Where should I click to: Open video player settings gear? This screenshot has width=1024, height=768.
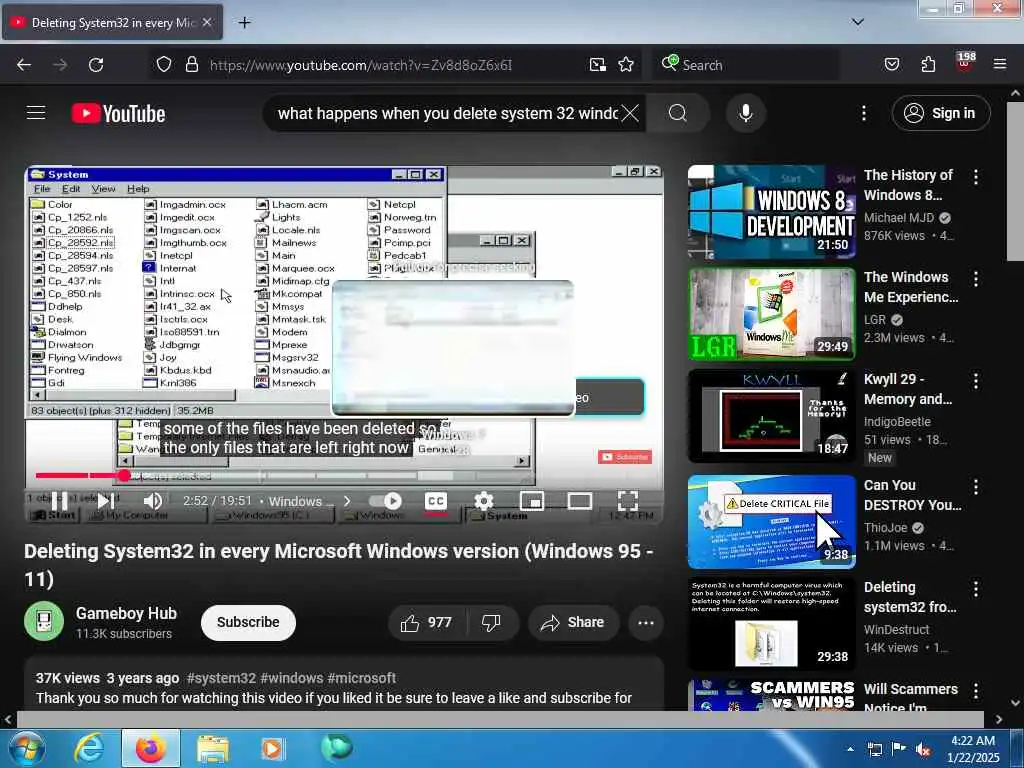484,502
